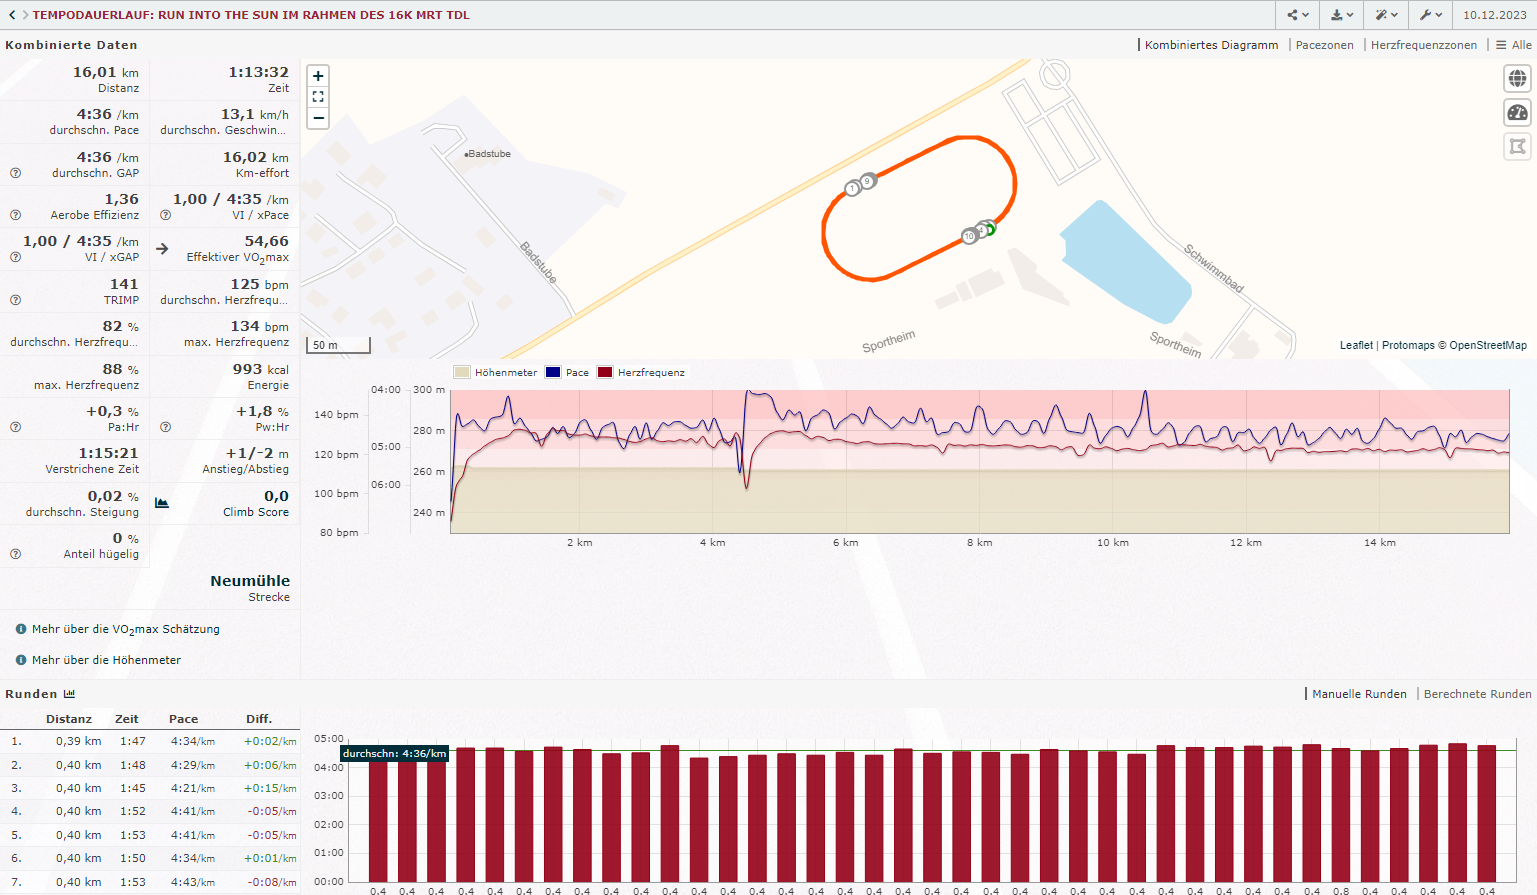Screen dimensions: 1537x895
Task: Open the share dropdown menu
Action: [x=1298, y=15]
